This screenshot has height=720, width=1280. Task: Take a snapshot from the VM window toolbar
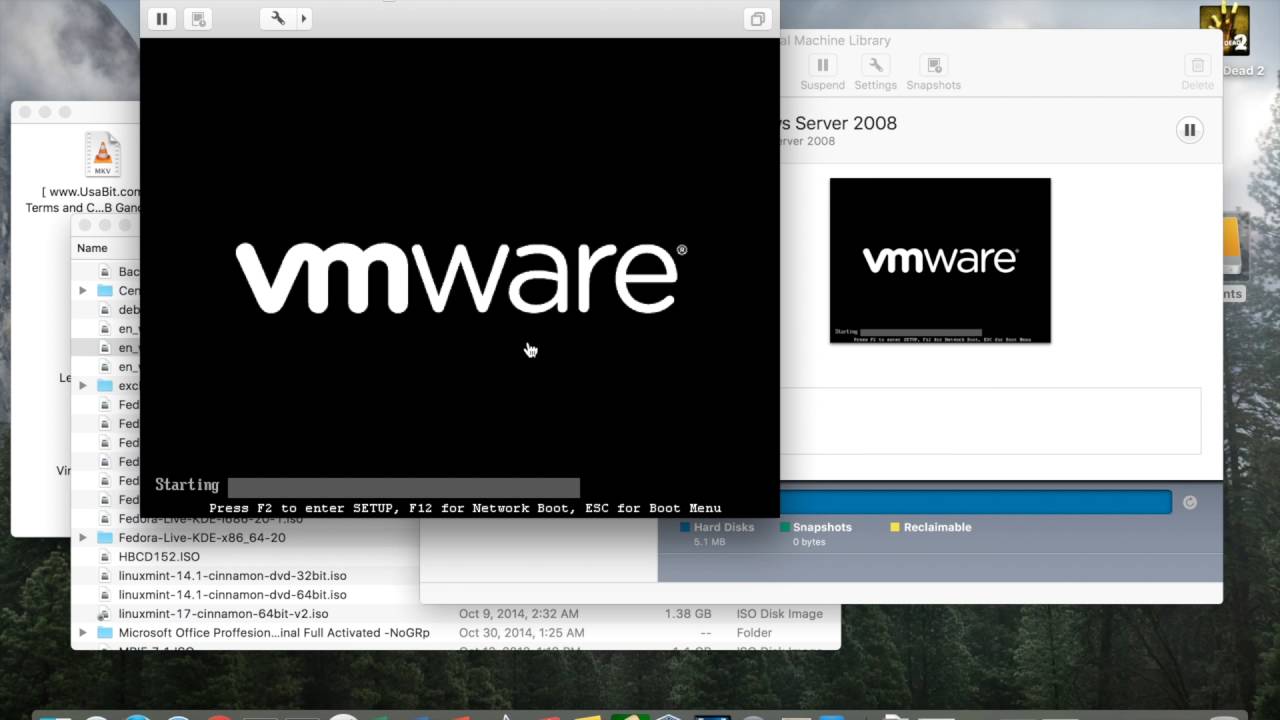click(199, 18)
